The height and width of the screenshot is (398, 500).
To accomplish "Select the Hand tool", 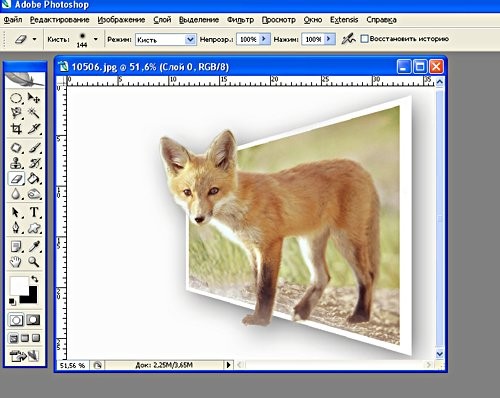I will point(16,262).
